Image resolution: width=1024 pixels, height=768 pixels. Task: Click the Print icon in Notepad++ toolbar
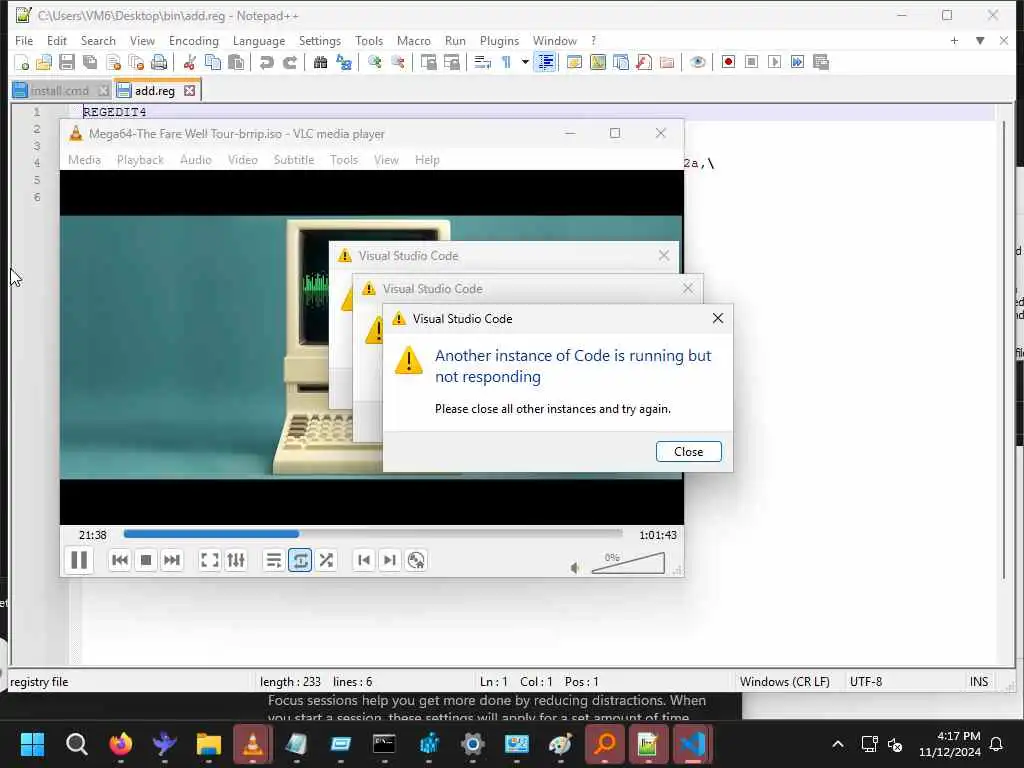coord(159,62)
